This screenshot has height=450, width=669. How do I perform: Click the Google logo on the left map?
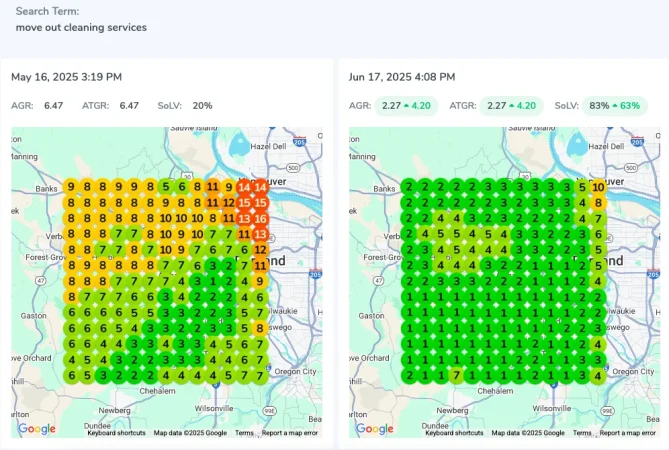click(37, 429)
